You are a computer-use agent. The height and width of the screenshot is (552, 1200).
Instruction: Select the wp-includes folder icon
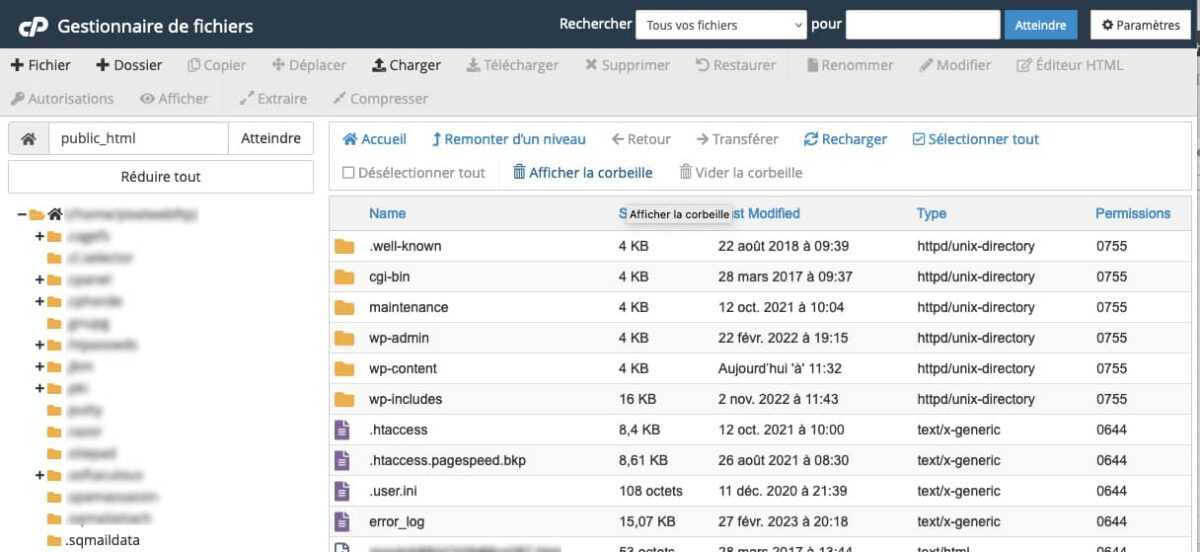pos(345,399)
